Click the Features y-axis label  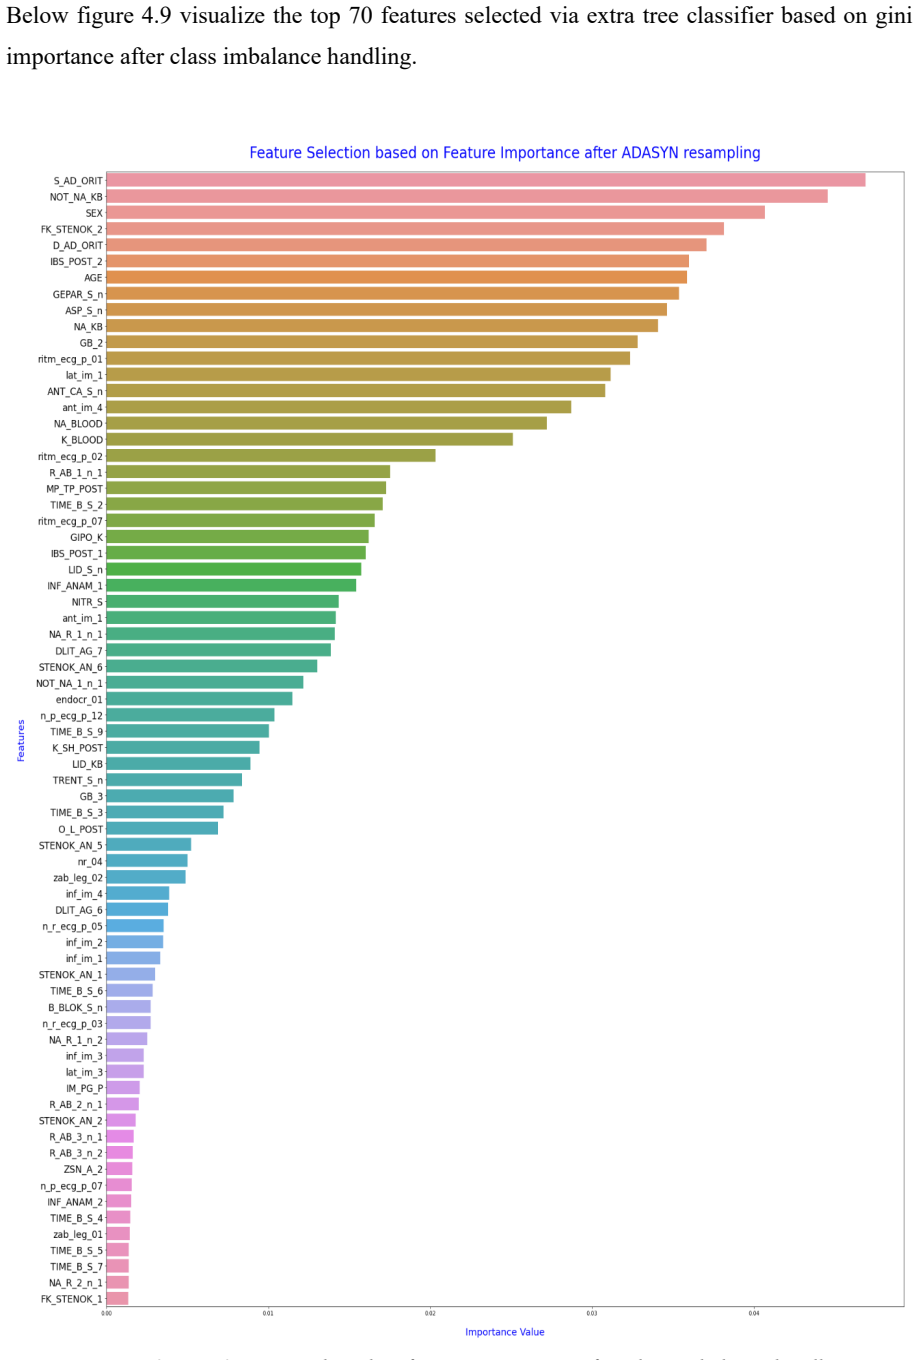21,741
